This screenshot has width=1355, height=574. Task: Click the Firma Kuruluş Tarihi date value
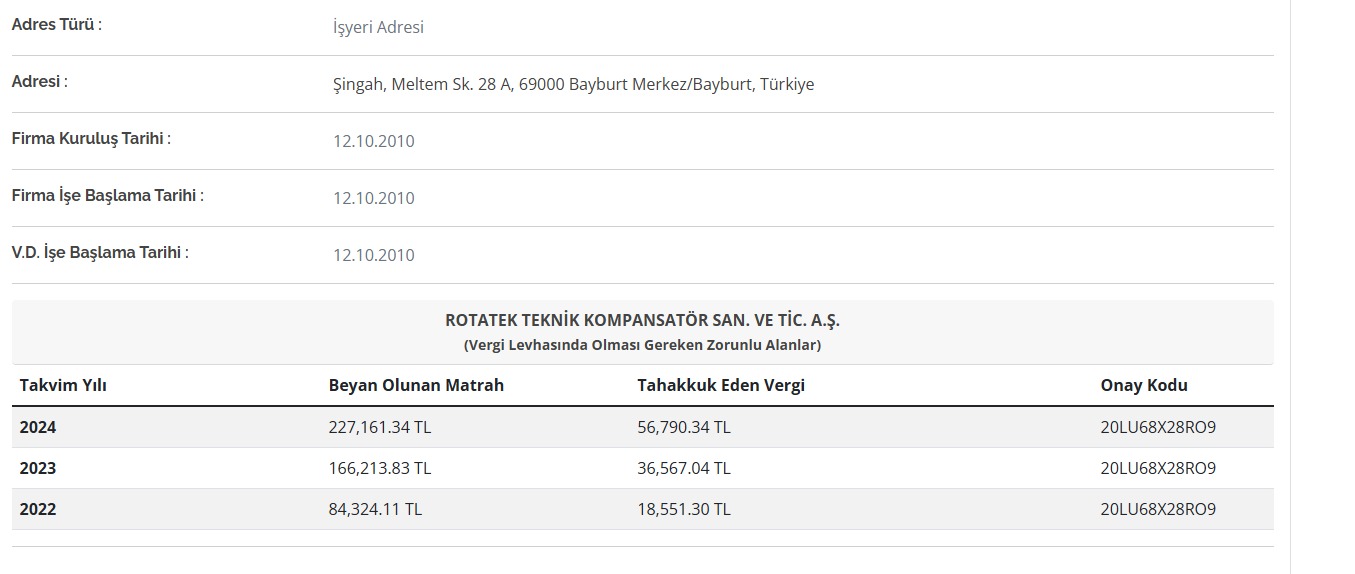point(373,141)
